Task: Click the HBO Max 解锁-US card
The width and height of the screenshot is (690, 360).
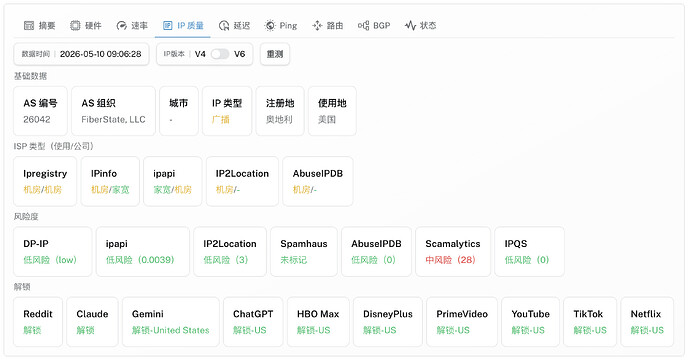Action: pyautogui.click(x=318, y=322)
